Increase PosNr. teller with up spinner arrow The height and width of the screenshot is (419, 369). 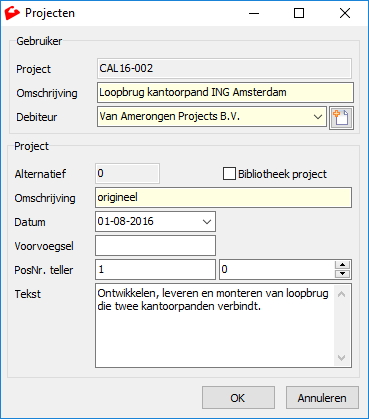coord(342,265)
